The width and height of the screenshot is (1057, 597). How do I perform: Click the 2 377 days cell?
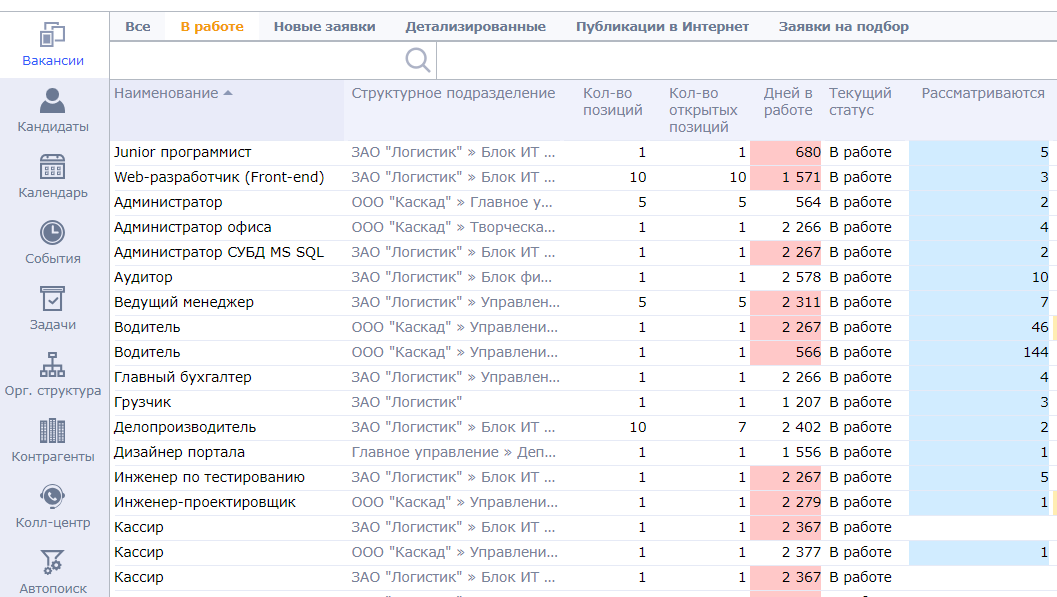(785, 552)
